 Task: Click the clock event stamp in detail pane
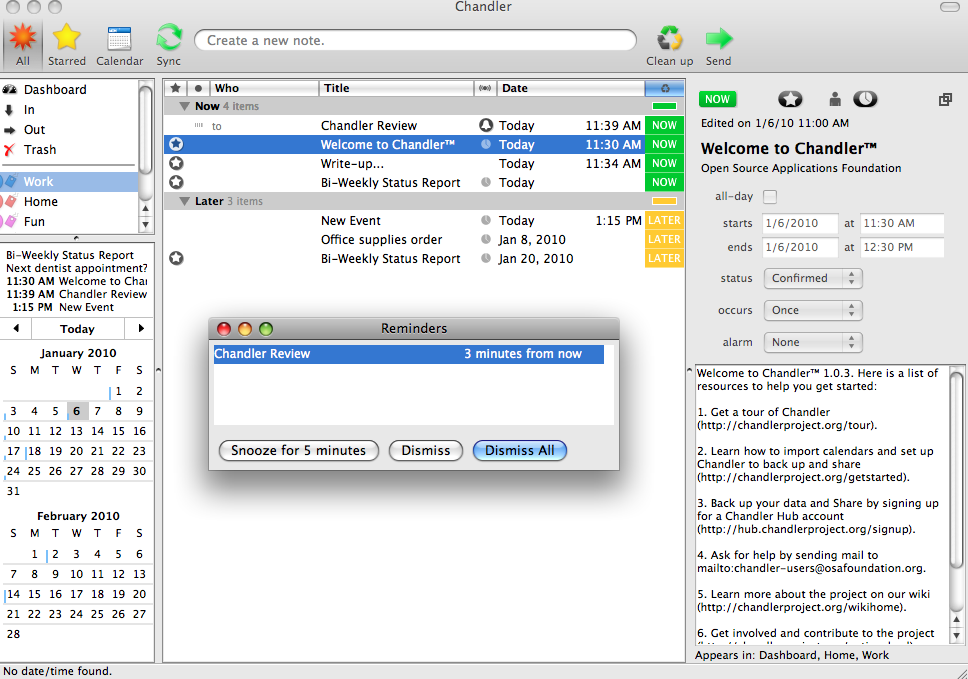(865, 99)
